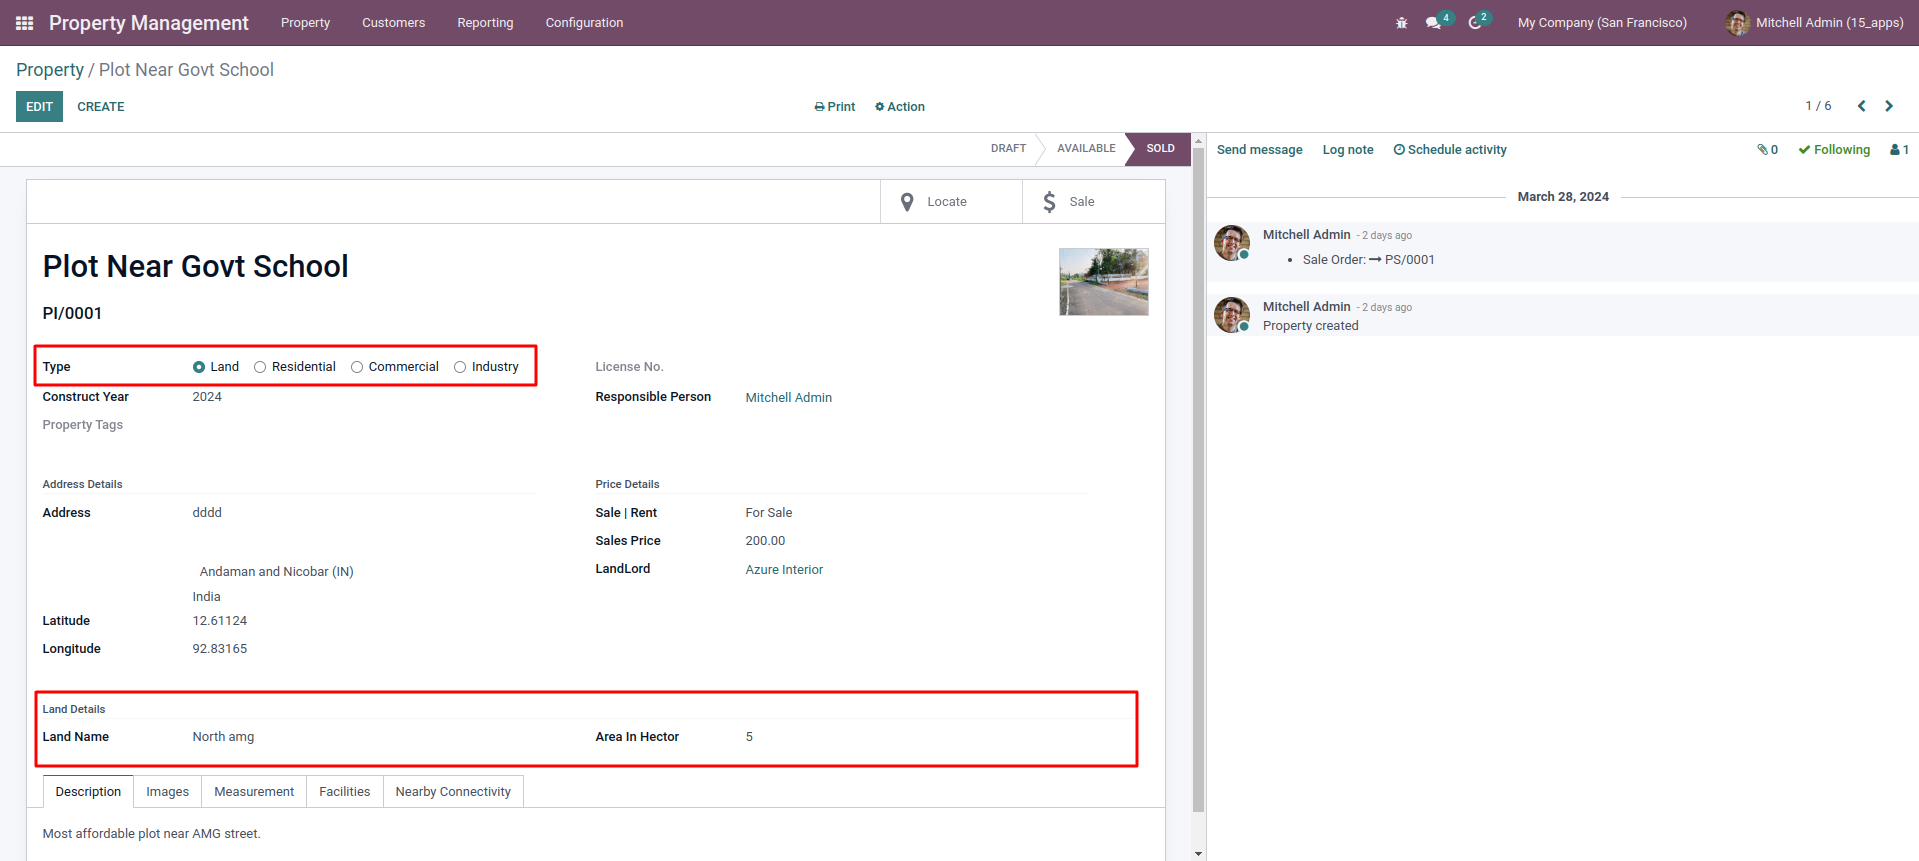
Task: Open Azure Interior landlord link
Action: [784, 570]
